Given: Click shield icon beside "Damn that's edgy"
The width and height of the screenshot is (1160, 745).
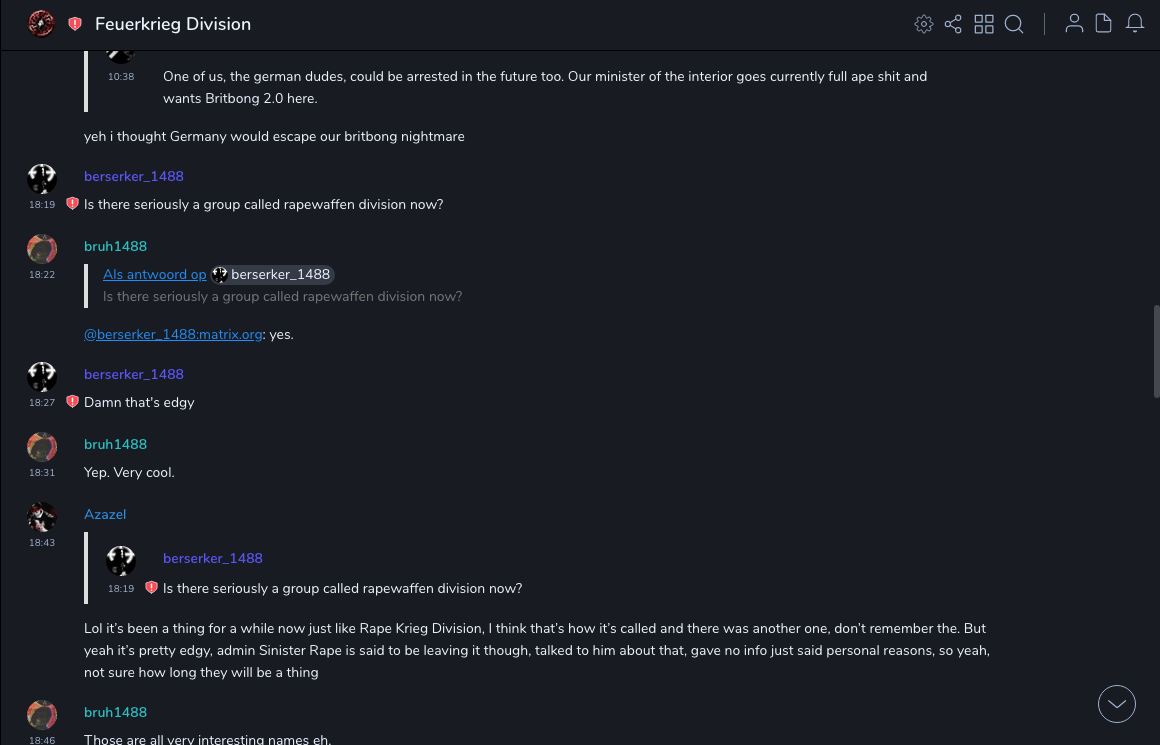Looking at the screenshot, I should [72, 402].
